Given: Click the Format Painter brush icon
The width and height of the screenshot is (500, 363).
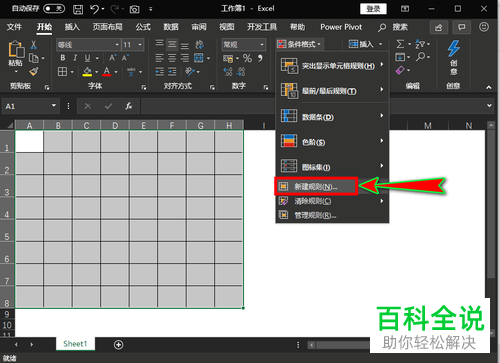Looking at the screenshot, I should coord(34,71).
